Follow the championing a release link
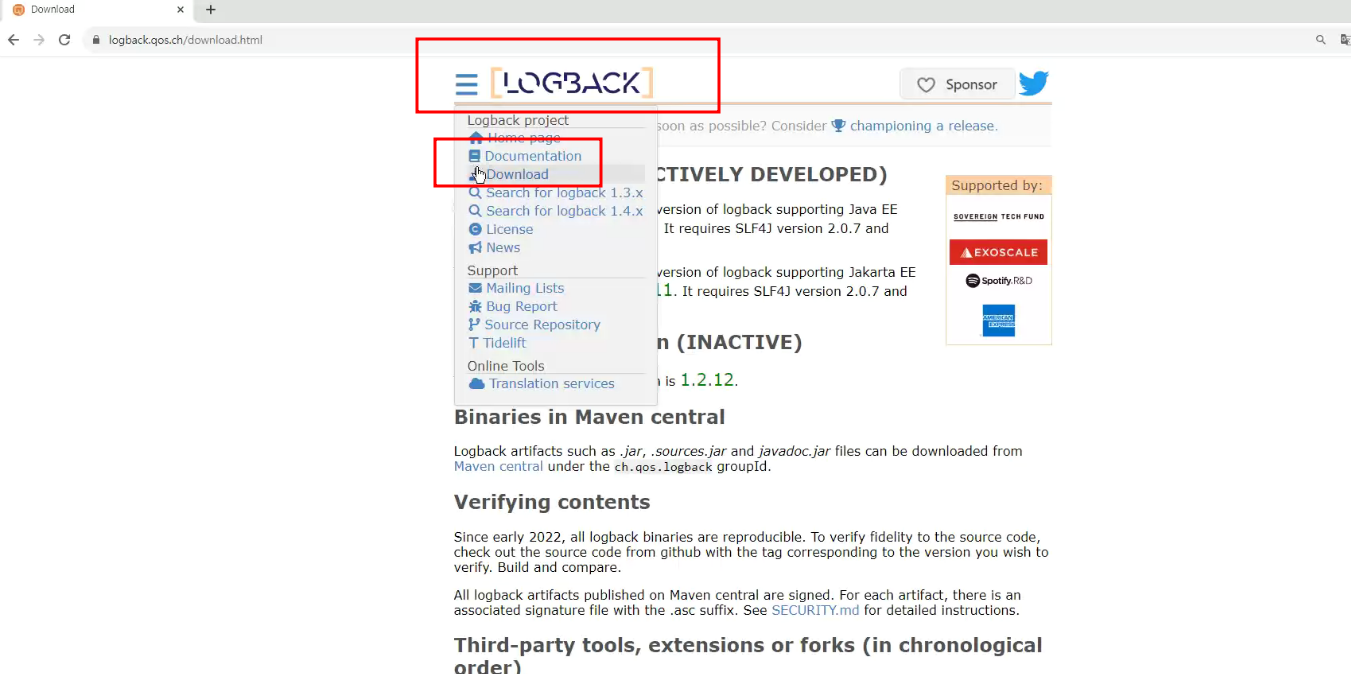 (923, 126)
